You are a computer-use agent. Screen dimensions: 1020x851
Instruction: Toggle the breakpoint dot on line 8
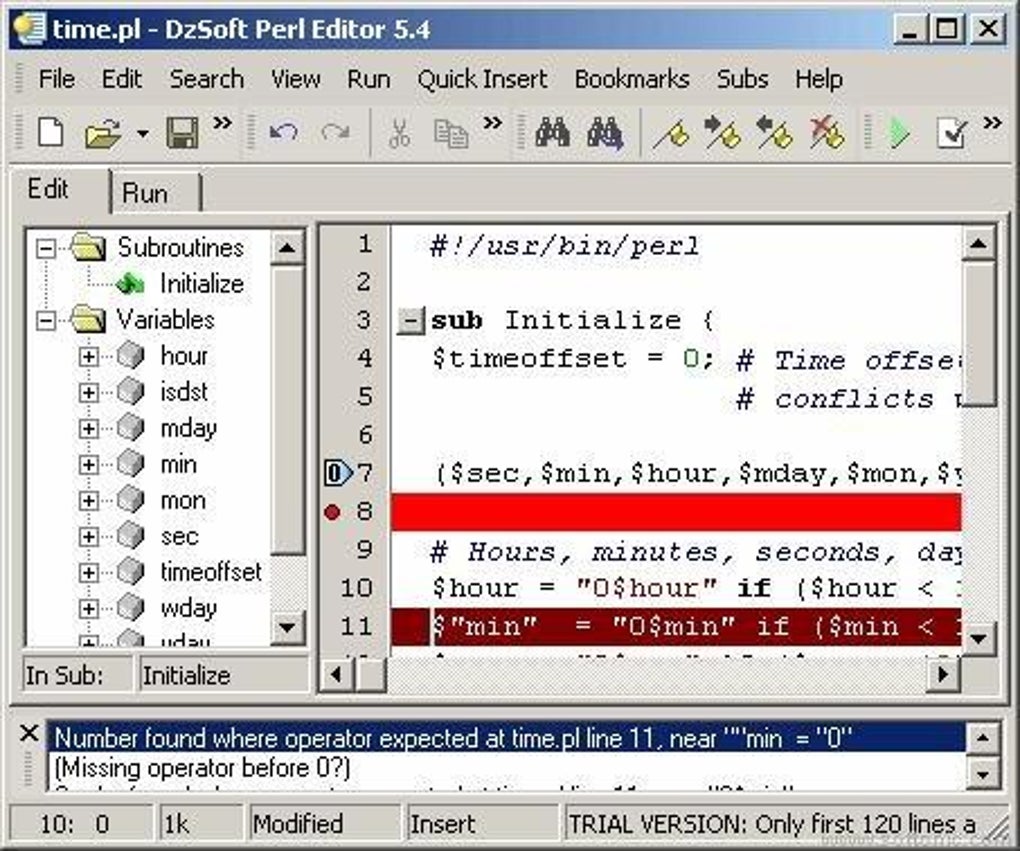coord(332,512)
